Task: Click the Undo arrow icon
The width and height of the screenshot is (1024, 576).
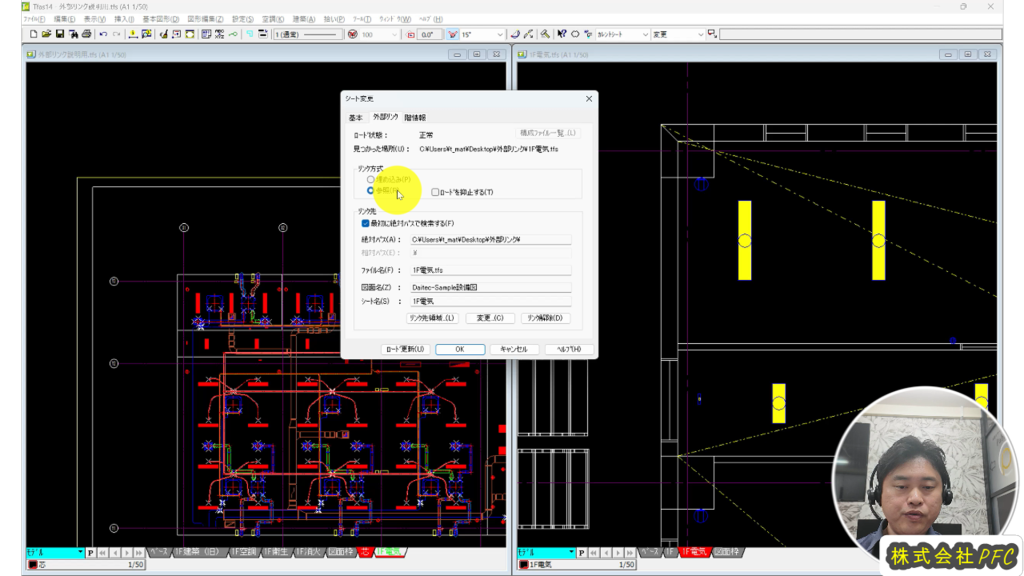Action: click(x=103, y=34)
